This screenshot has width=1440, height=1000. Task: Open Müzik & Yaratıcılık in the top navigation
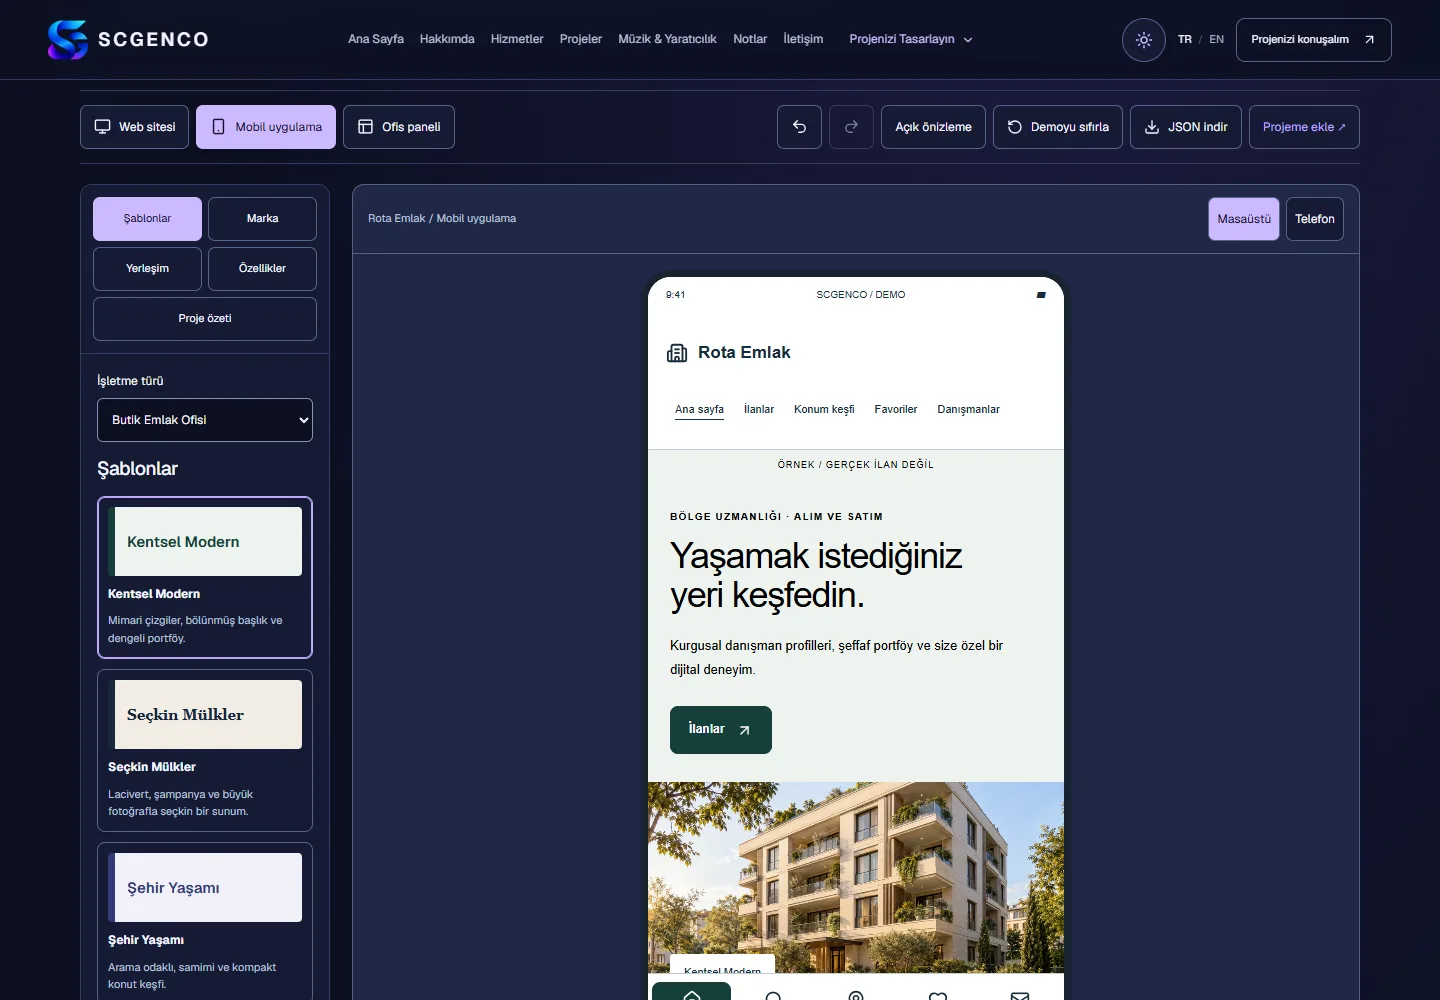[667, 40]
